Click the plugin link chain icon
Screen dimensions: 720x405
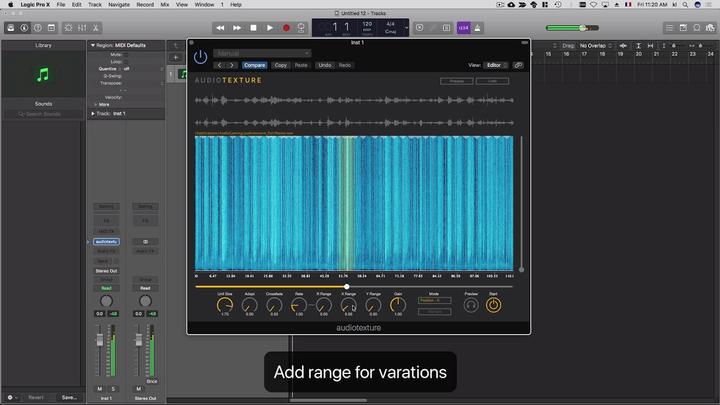click(x=518, y=65)
